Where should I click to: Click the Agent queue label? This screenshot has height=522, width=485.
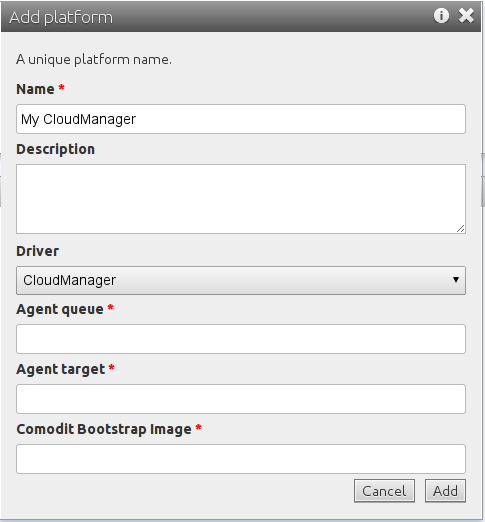pyautogui.click(x=60, y=310)
